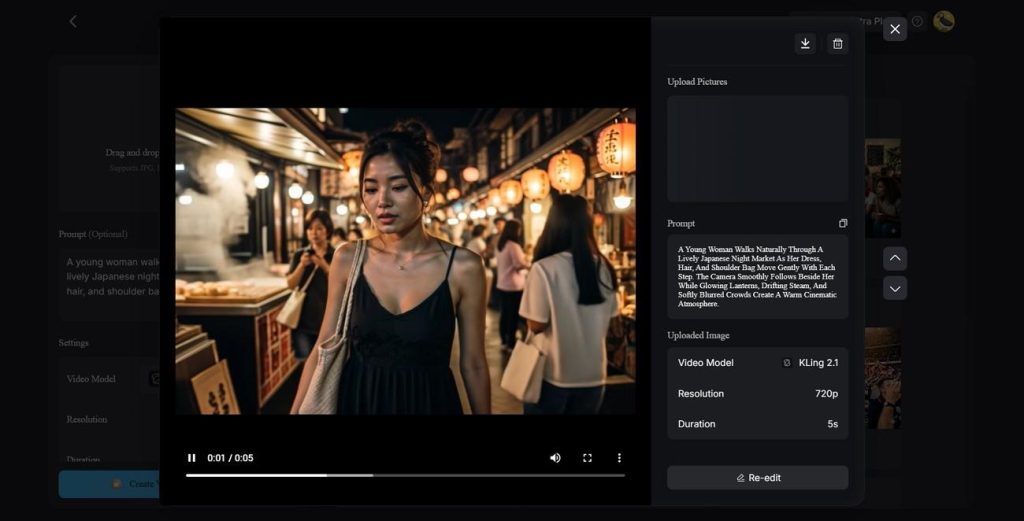Click the KLing 2.1 model icon
Screen dimensions: 1024x521
point(787,363)
